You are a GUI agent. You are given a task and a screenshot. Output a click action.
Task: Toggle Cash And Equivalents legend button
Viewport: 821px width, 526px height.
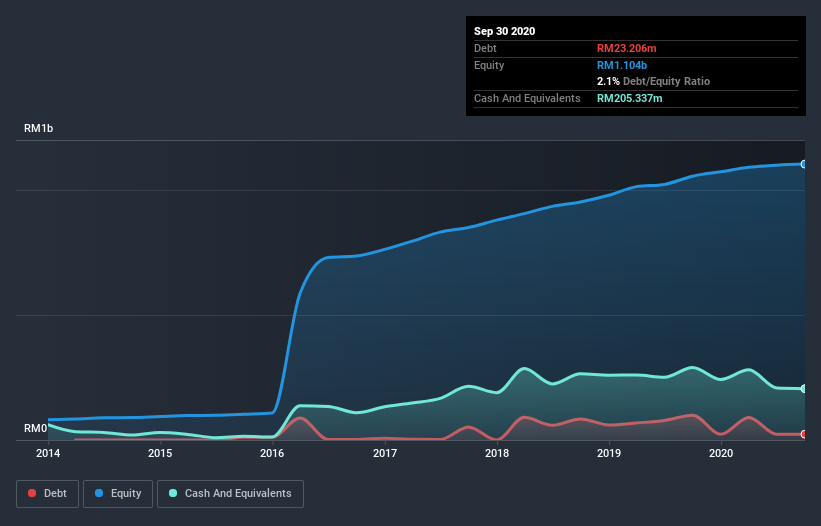[x=230, y=494]
